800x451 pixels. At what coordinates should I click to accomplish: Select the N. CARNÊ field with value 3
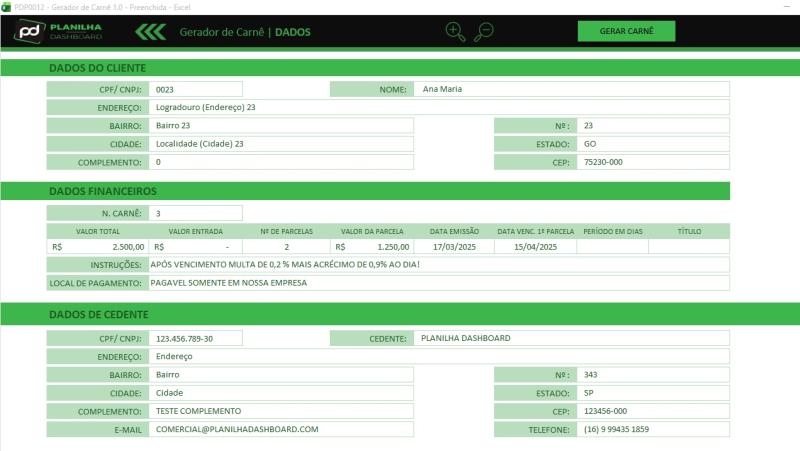tap(196, 213)
